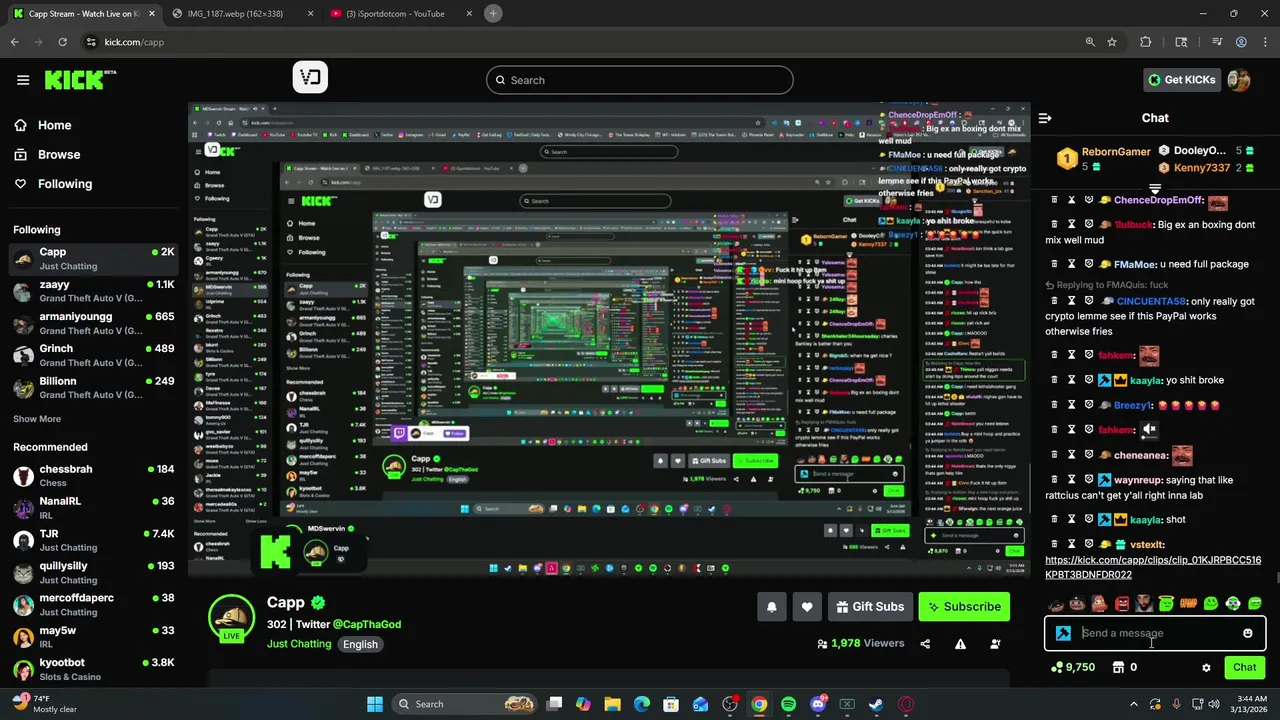Click the delete icon on 1lulbuck's message
The height and width of the screenshot is (720, 1280).
pos(1054,225)
